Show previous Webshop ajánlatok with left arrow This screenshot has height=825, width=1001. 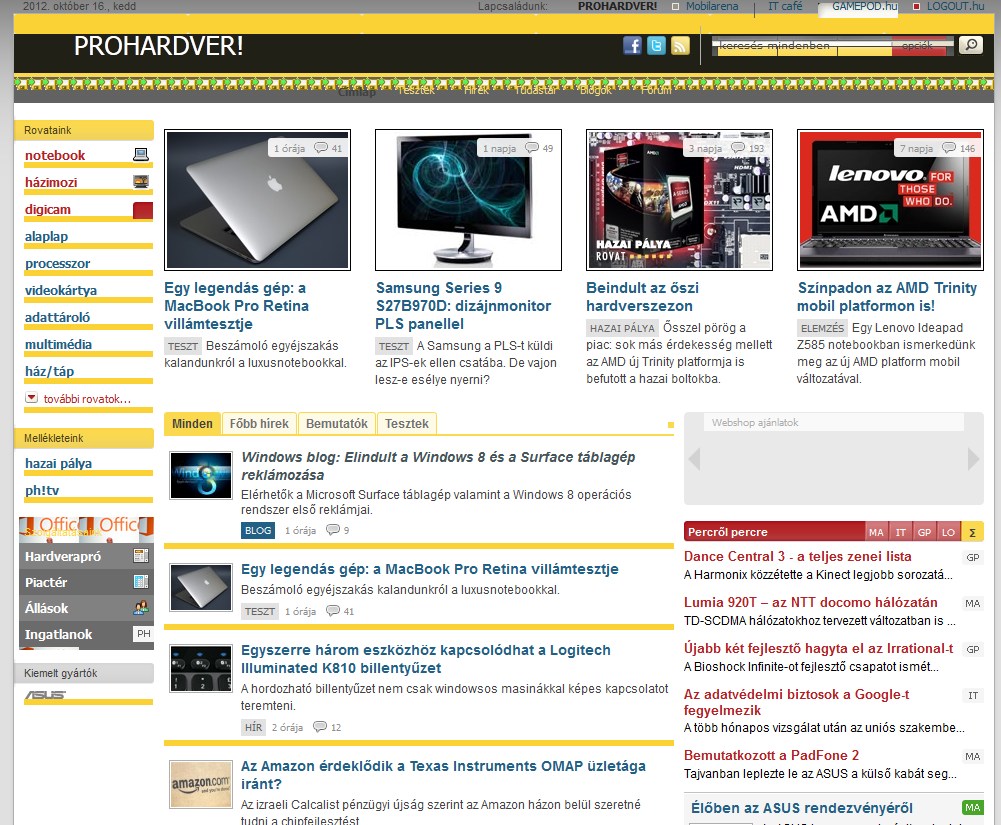coord(695,458)
